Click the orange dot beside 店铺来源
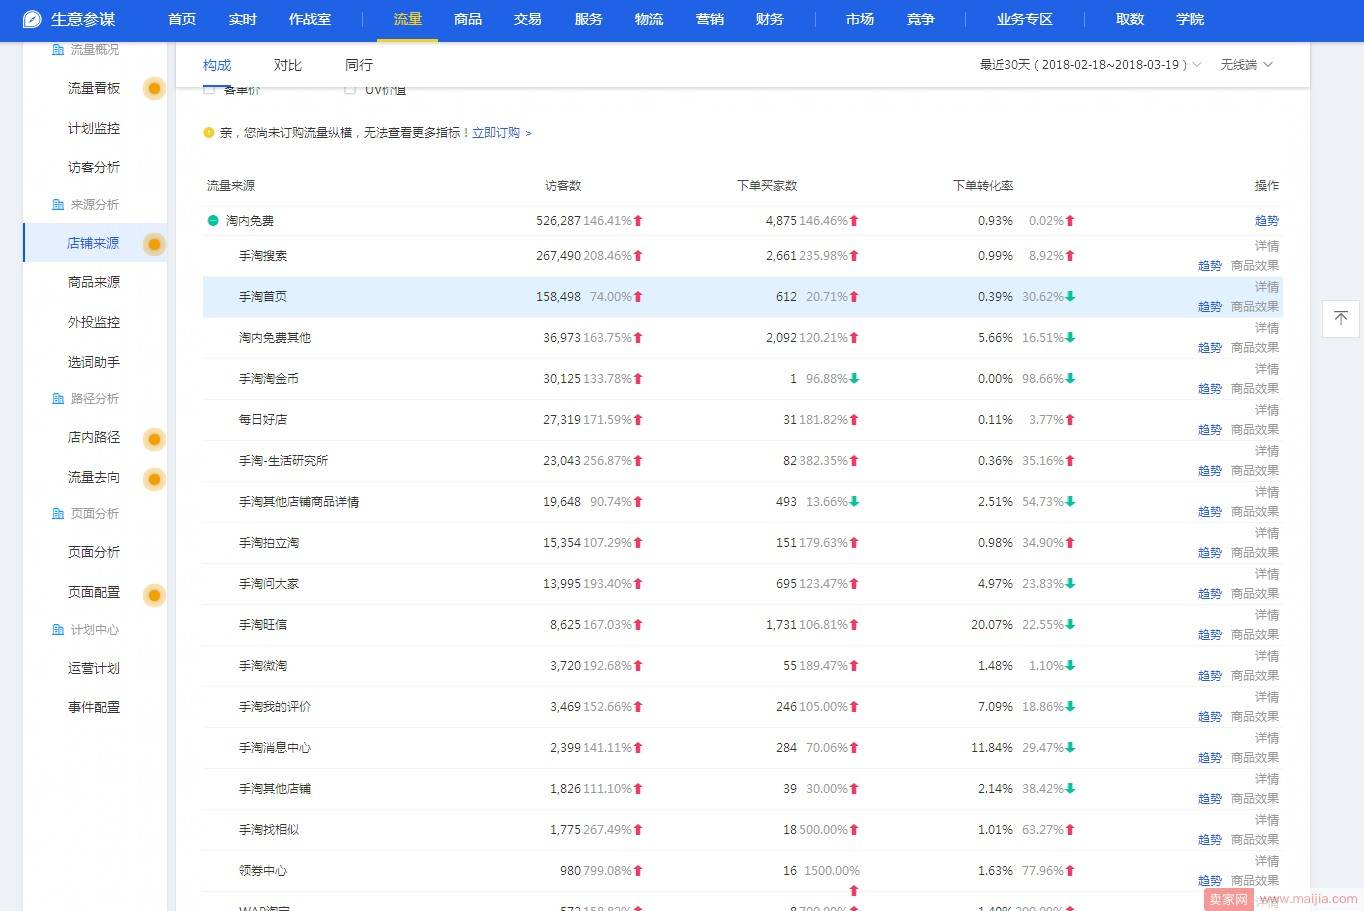The width and height of the screenshot is (1364, 911). (x=154, y=244)
